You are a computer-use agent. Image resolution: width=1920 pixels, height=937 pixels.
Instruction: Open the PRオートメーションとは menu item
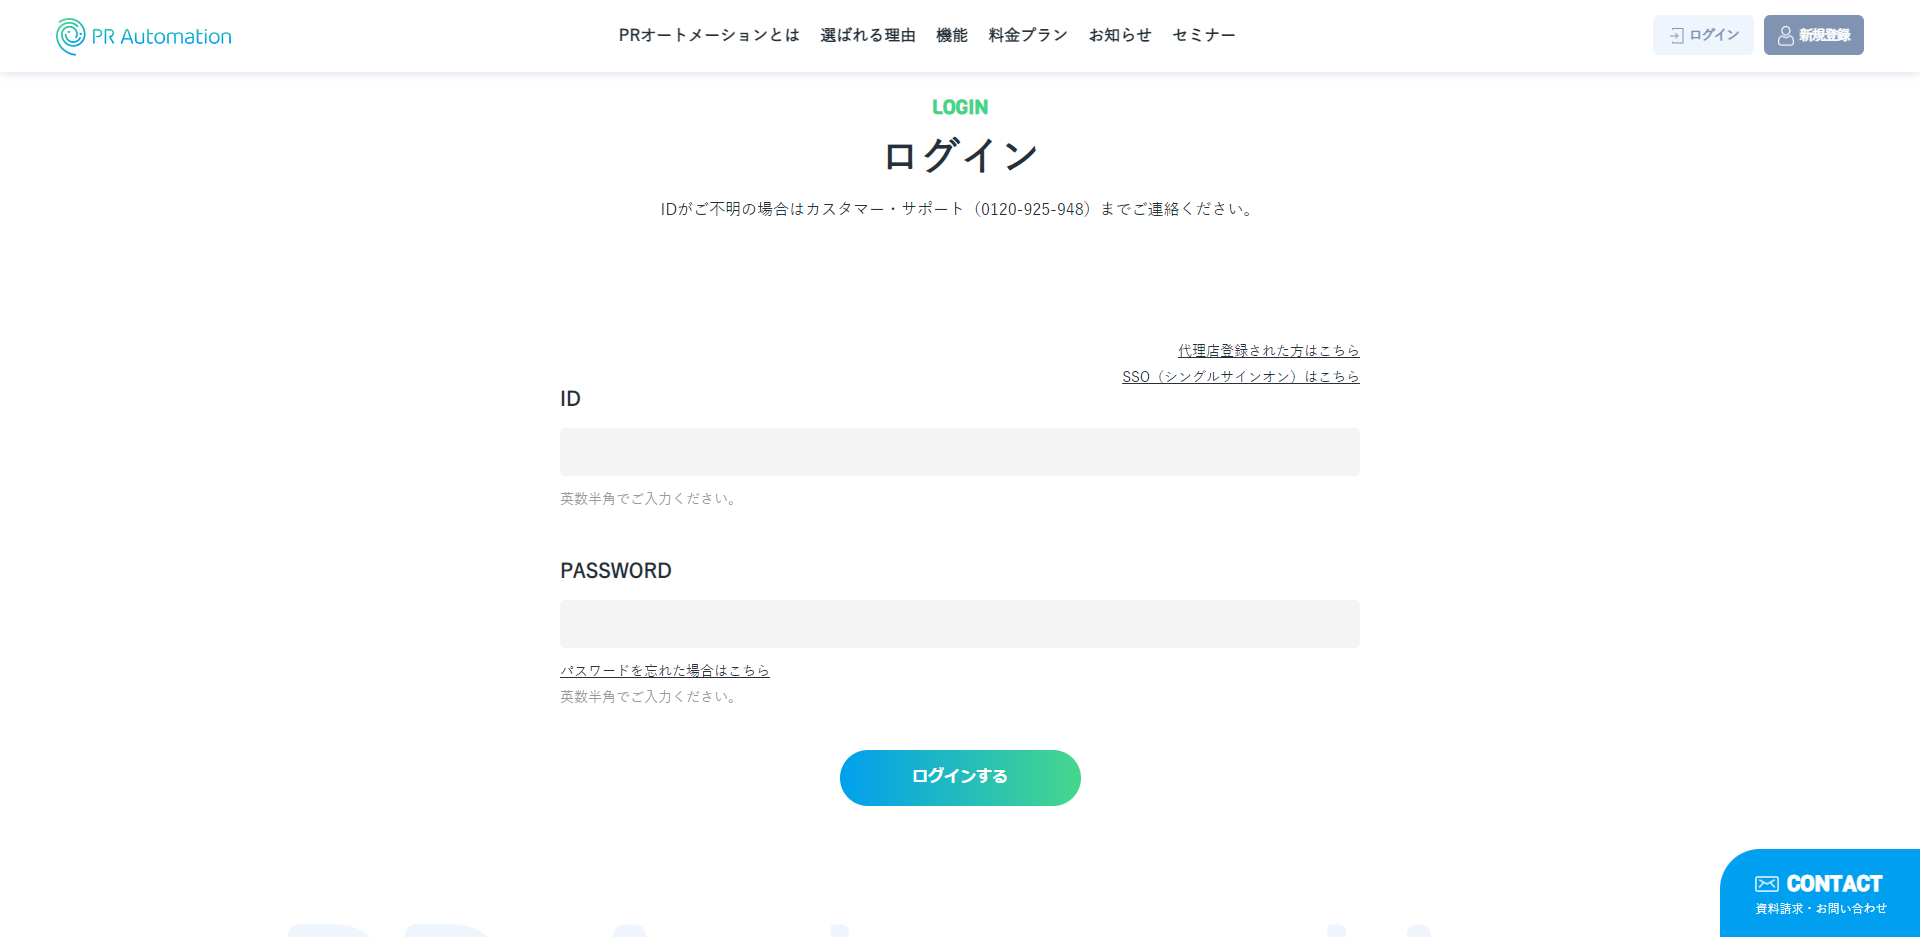tap(709, 35)
